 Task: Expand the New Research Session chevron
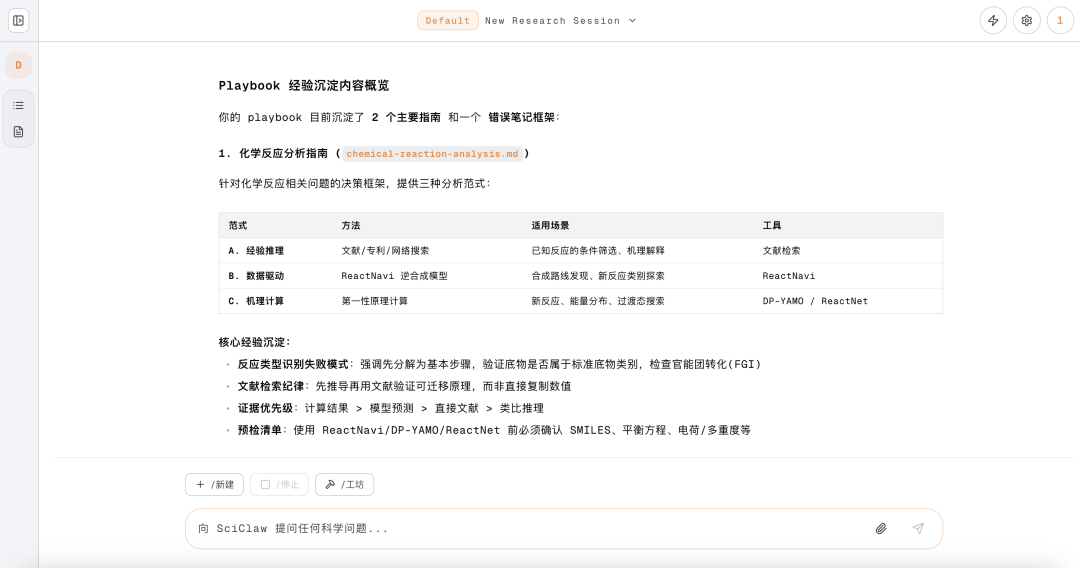(x=632, y=20)
